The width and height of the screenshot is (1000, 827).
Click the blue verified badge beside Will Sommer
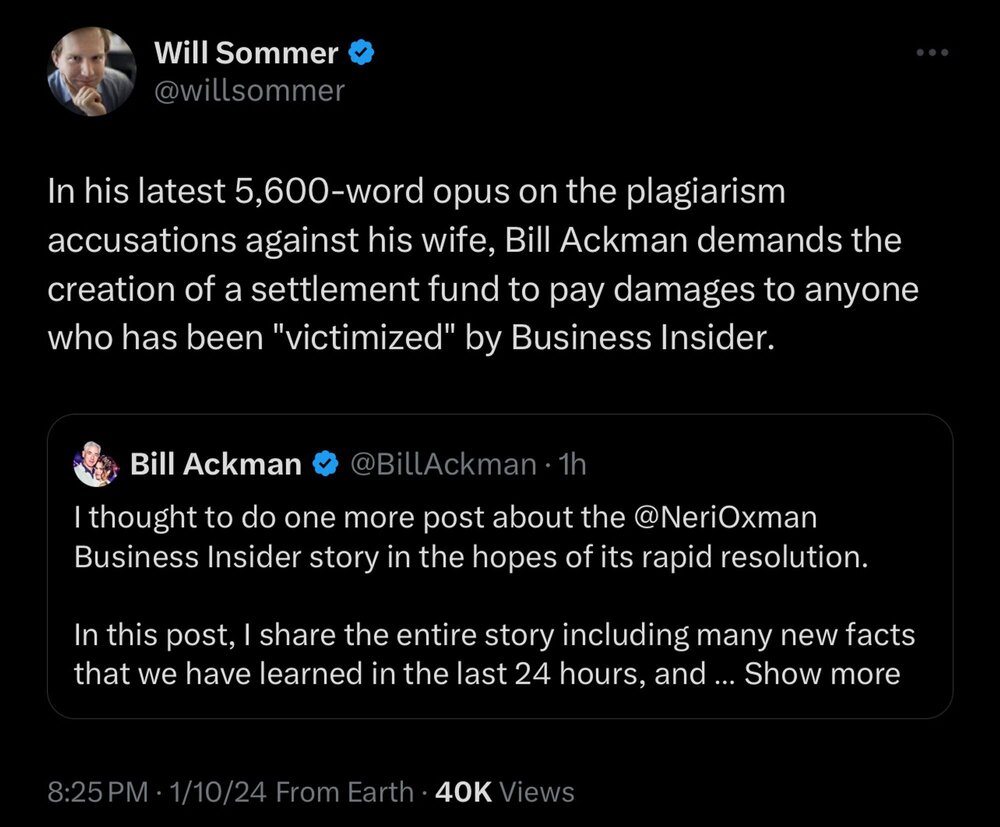pyautogui.click(x=361, y=54)
